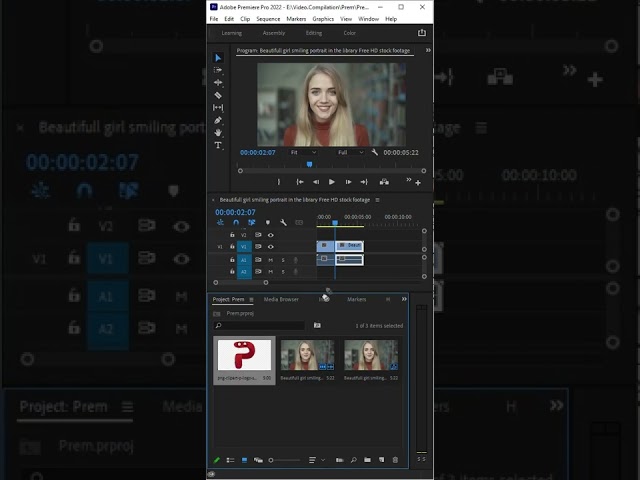Image resolution: width=640 pixels, height=480 pixels.
Task: Click Go to Out point button
Action: tap(364, 182)
